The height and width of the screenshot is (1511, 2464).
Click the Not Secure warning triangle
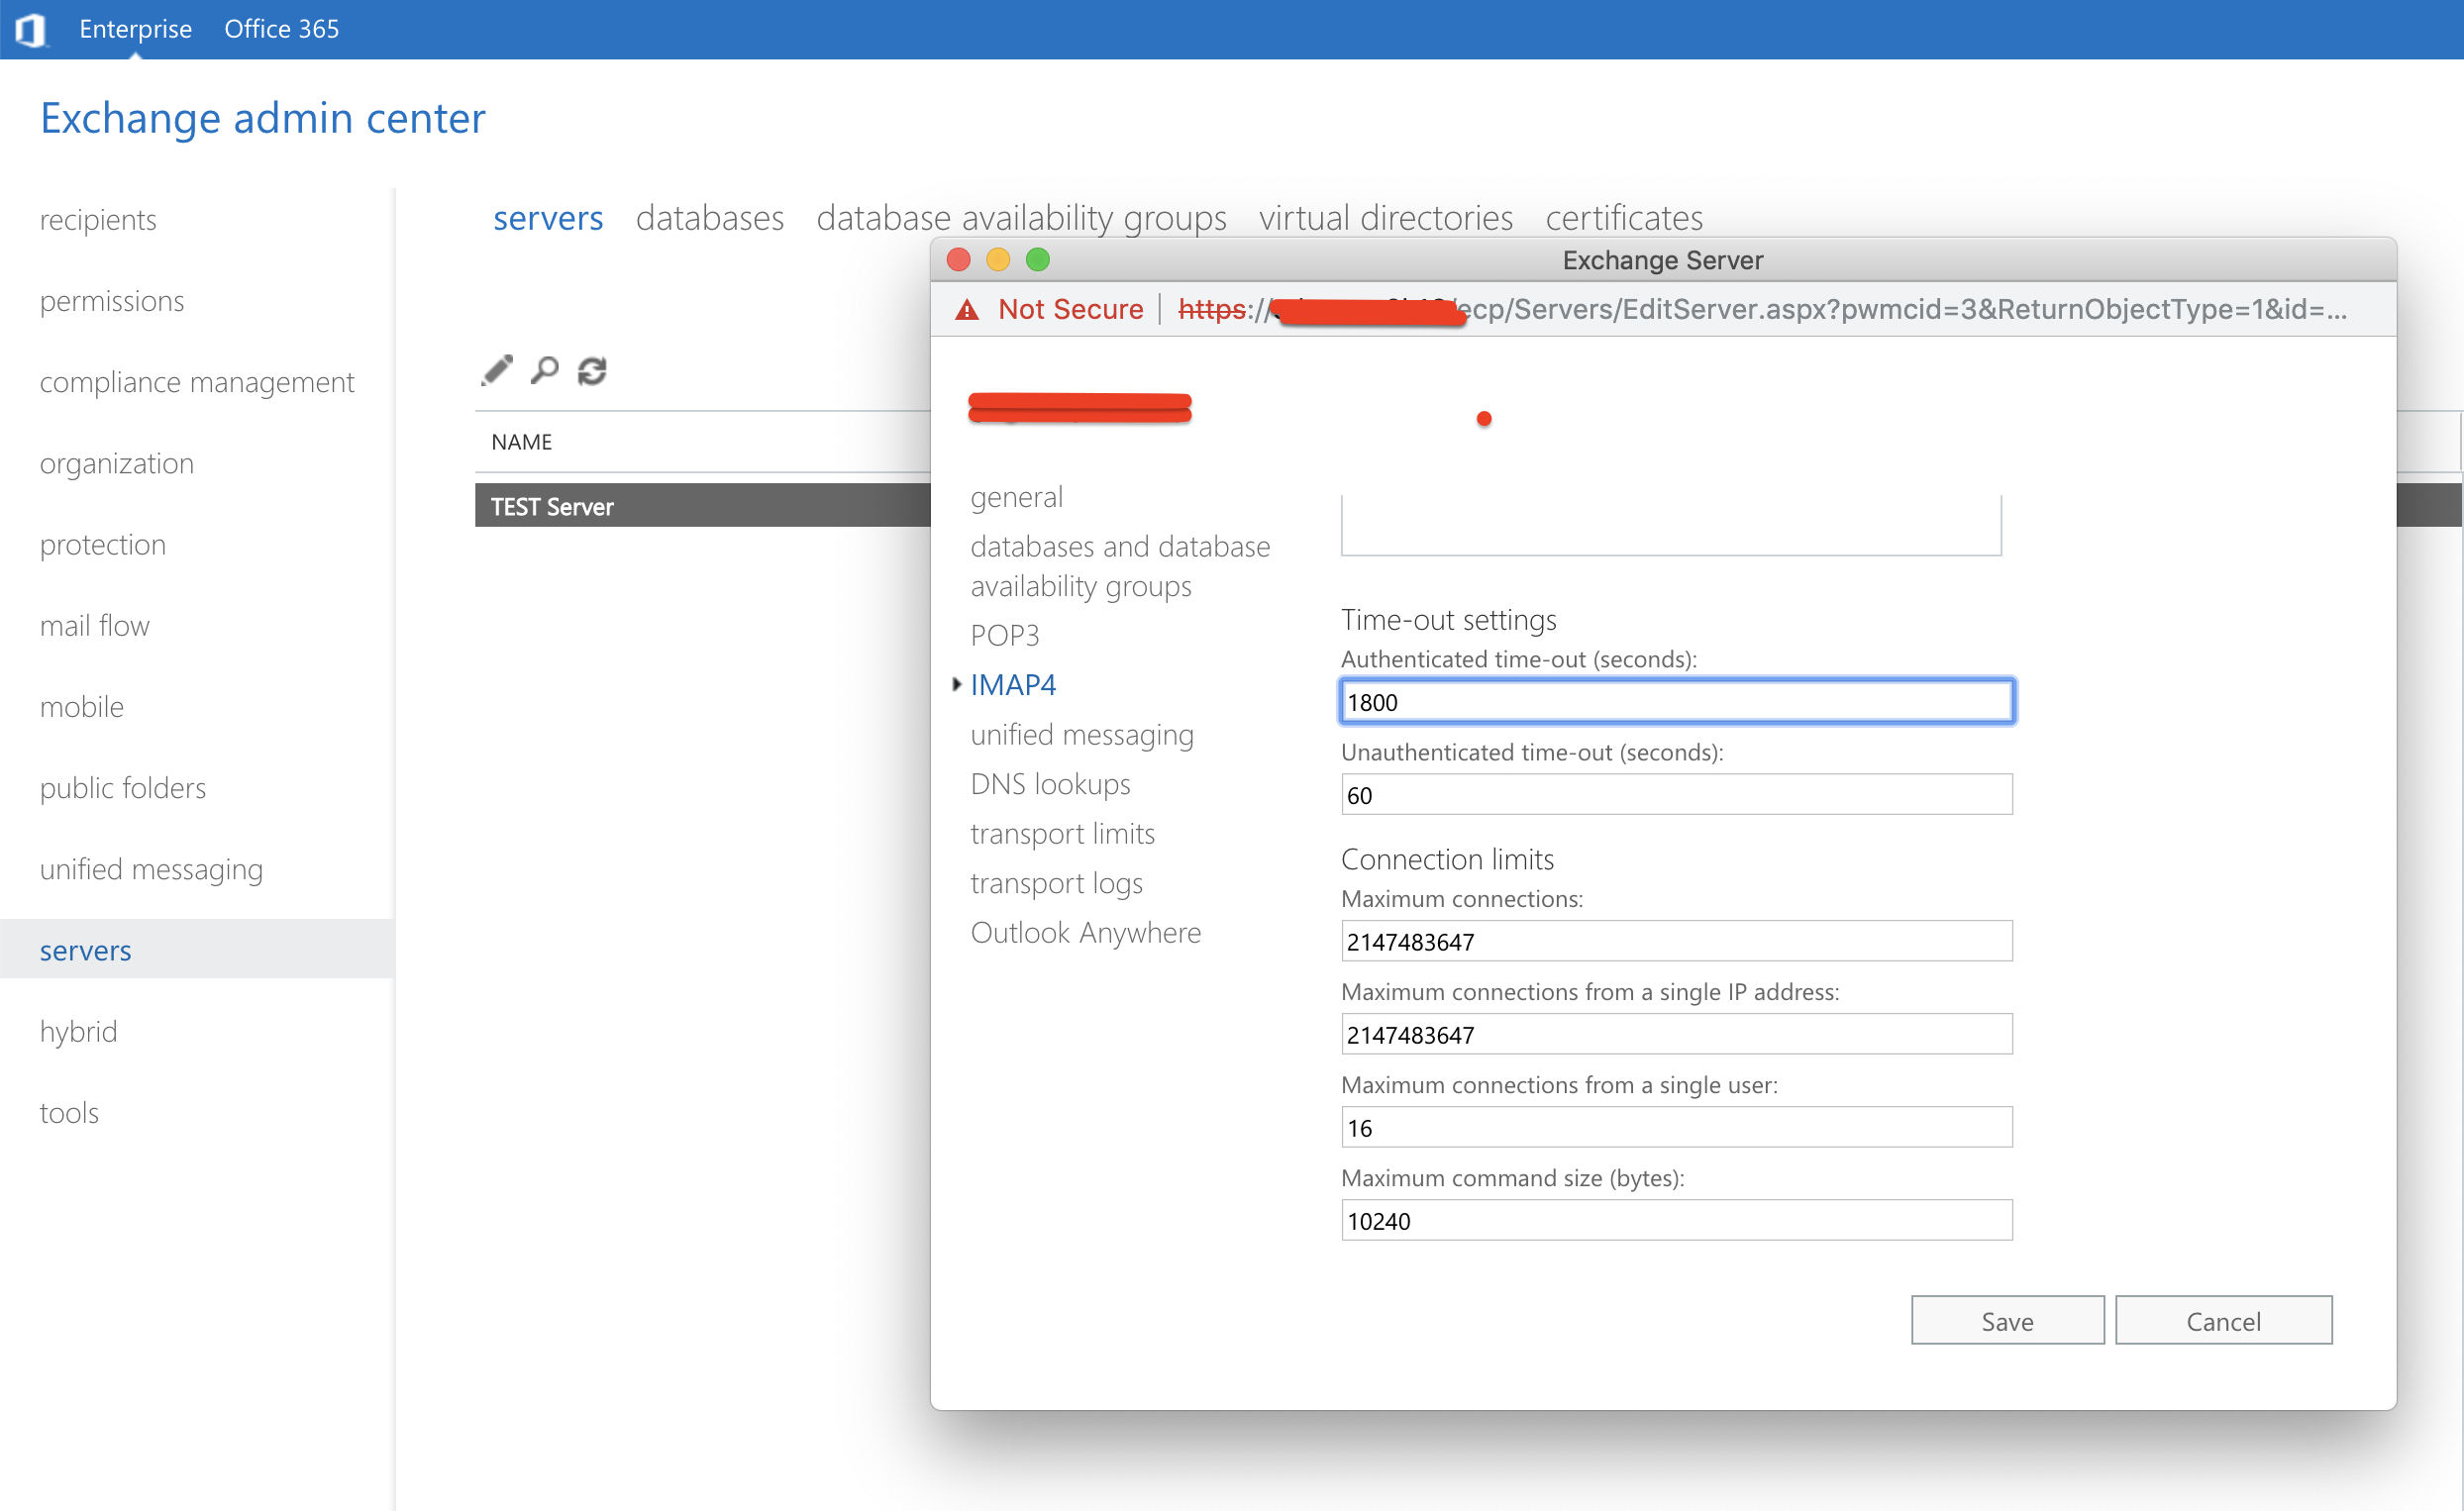click(x=966, y=310)
